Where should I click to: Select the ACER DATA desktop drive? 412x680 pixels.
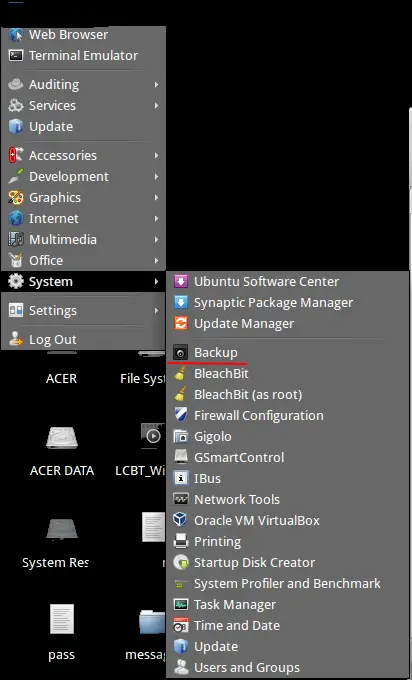coord(62,450)
